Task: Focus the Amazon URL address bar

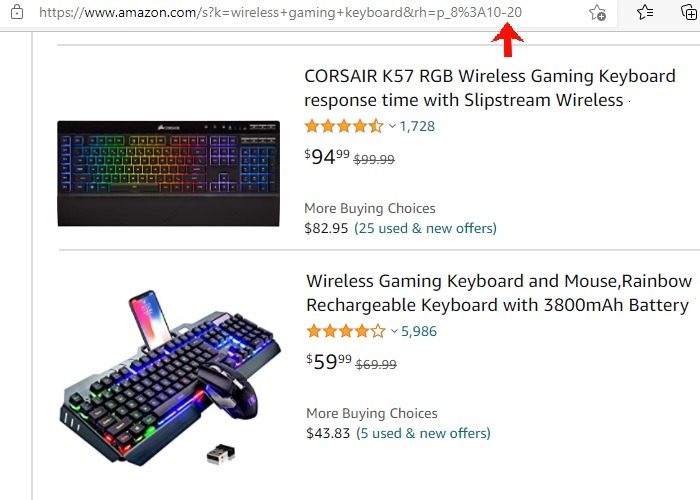Action: tap(280, 13)
